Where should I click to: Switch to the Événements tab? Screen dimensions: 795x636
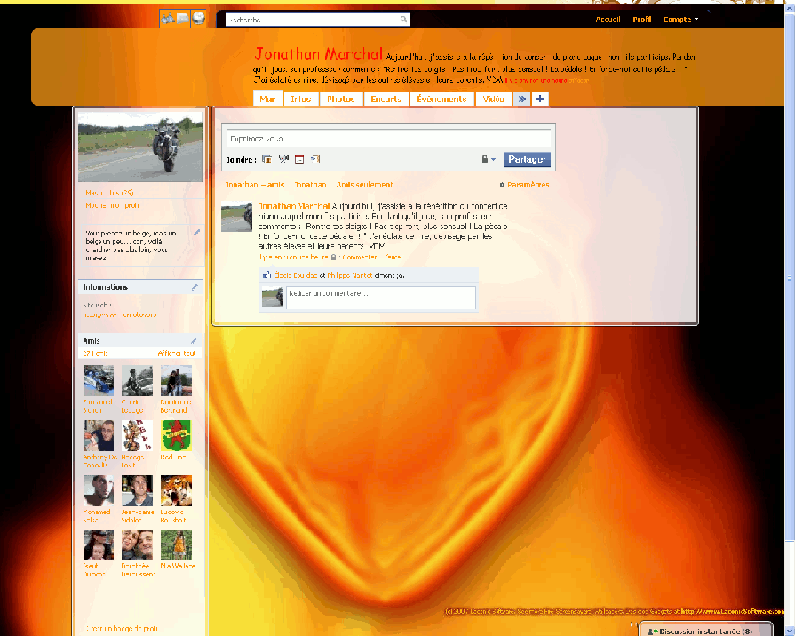441,99
